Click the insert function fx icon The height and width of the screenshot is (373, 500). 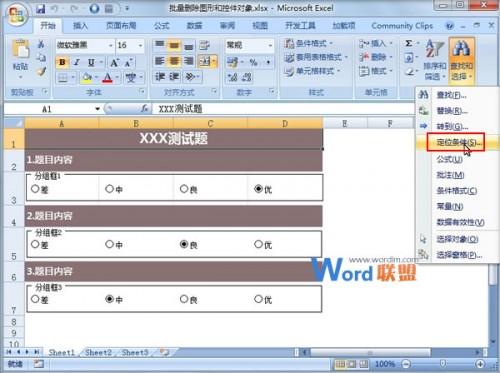tap(144, 109)
